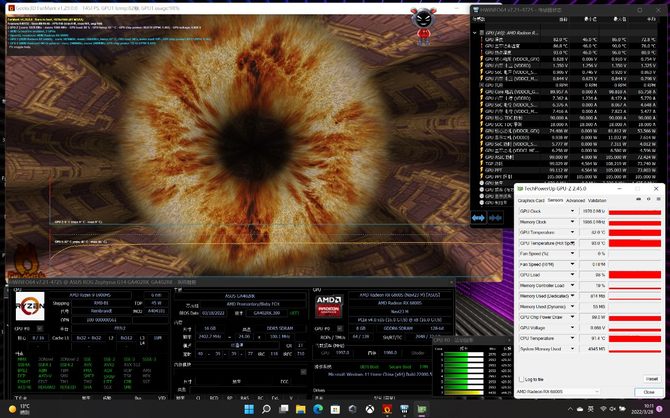Viewport: 670px width, 418px height.
Task: Click the Reset button in GPU-Z
Action: [x=650, y=379]
